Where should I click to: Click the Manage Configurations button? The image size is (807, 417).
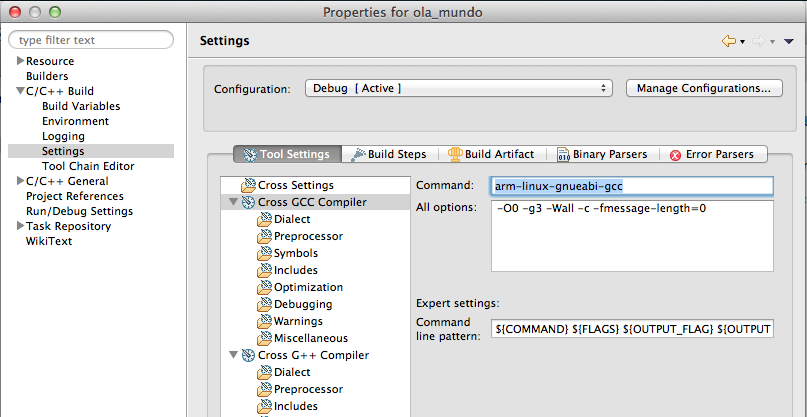pos(704,88)
